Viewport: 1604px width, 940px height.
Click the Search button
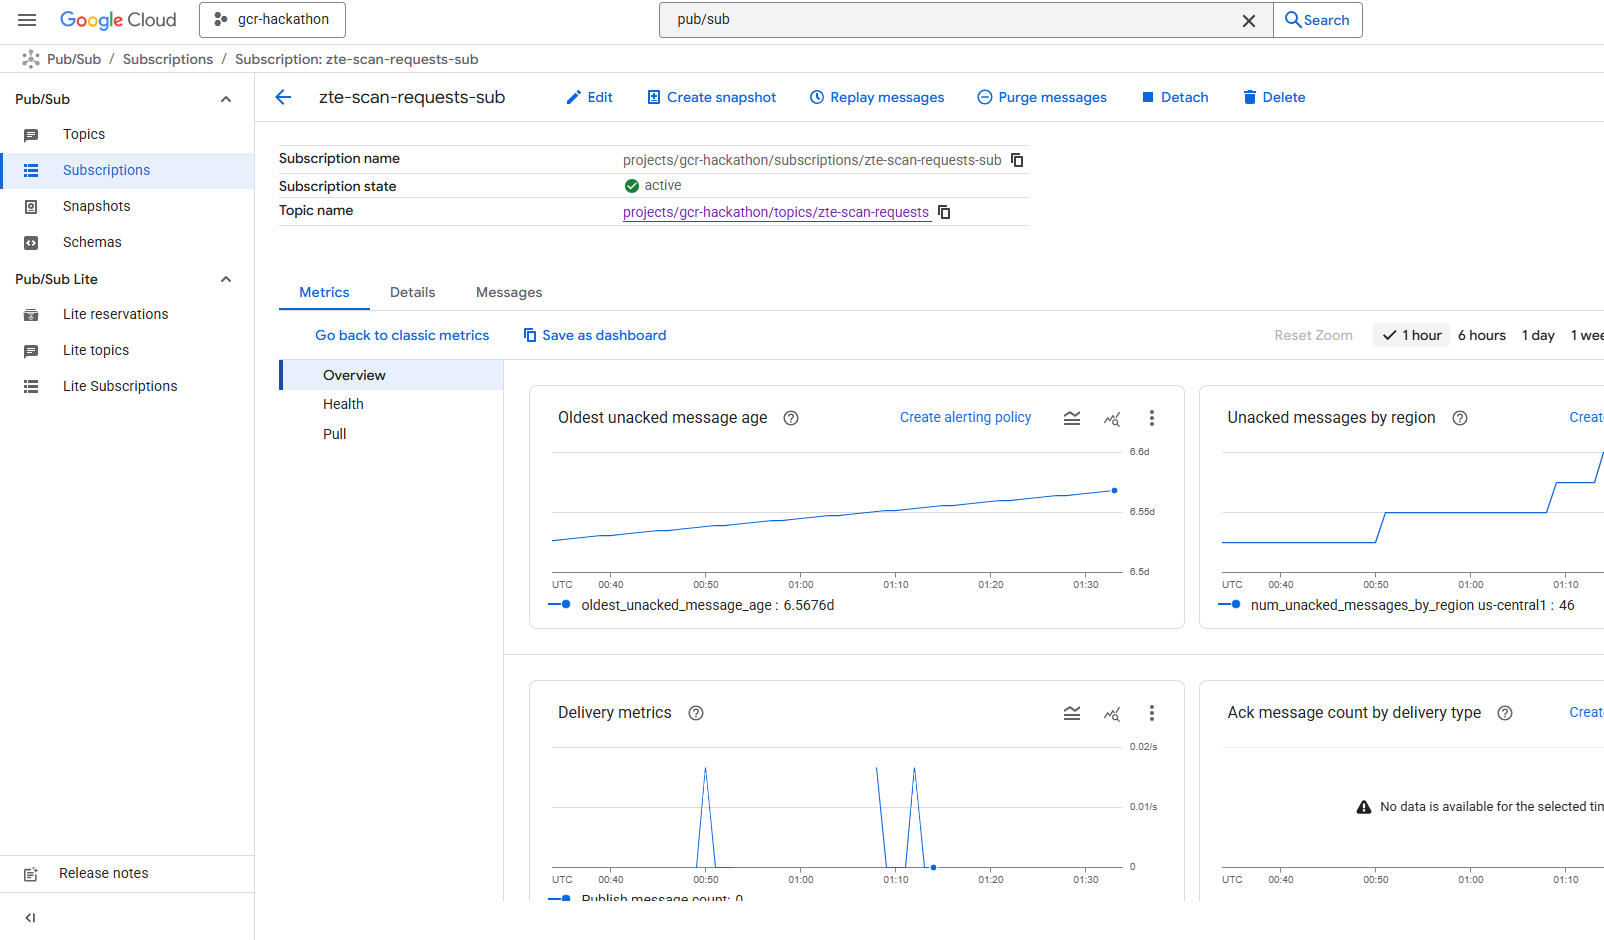coord(1317,20)
